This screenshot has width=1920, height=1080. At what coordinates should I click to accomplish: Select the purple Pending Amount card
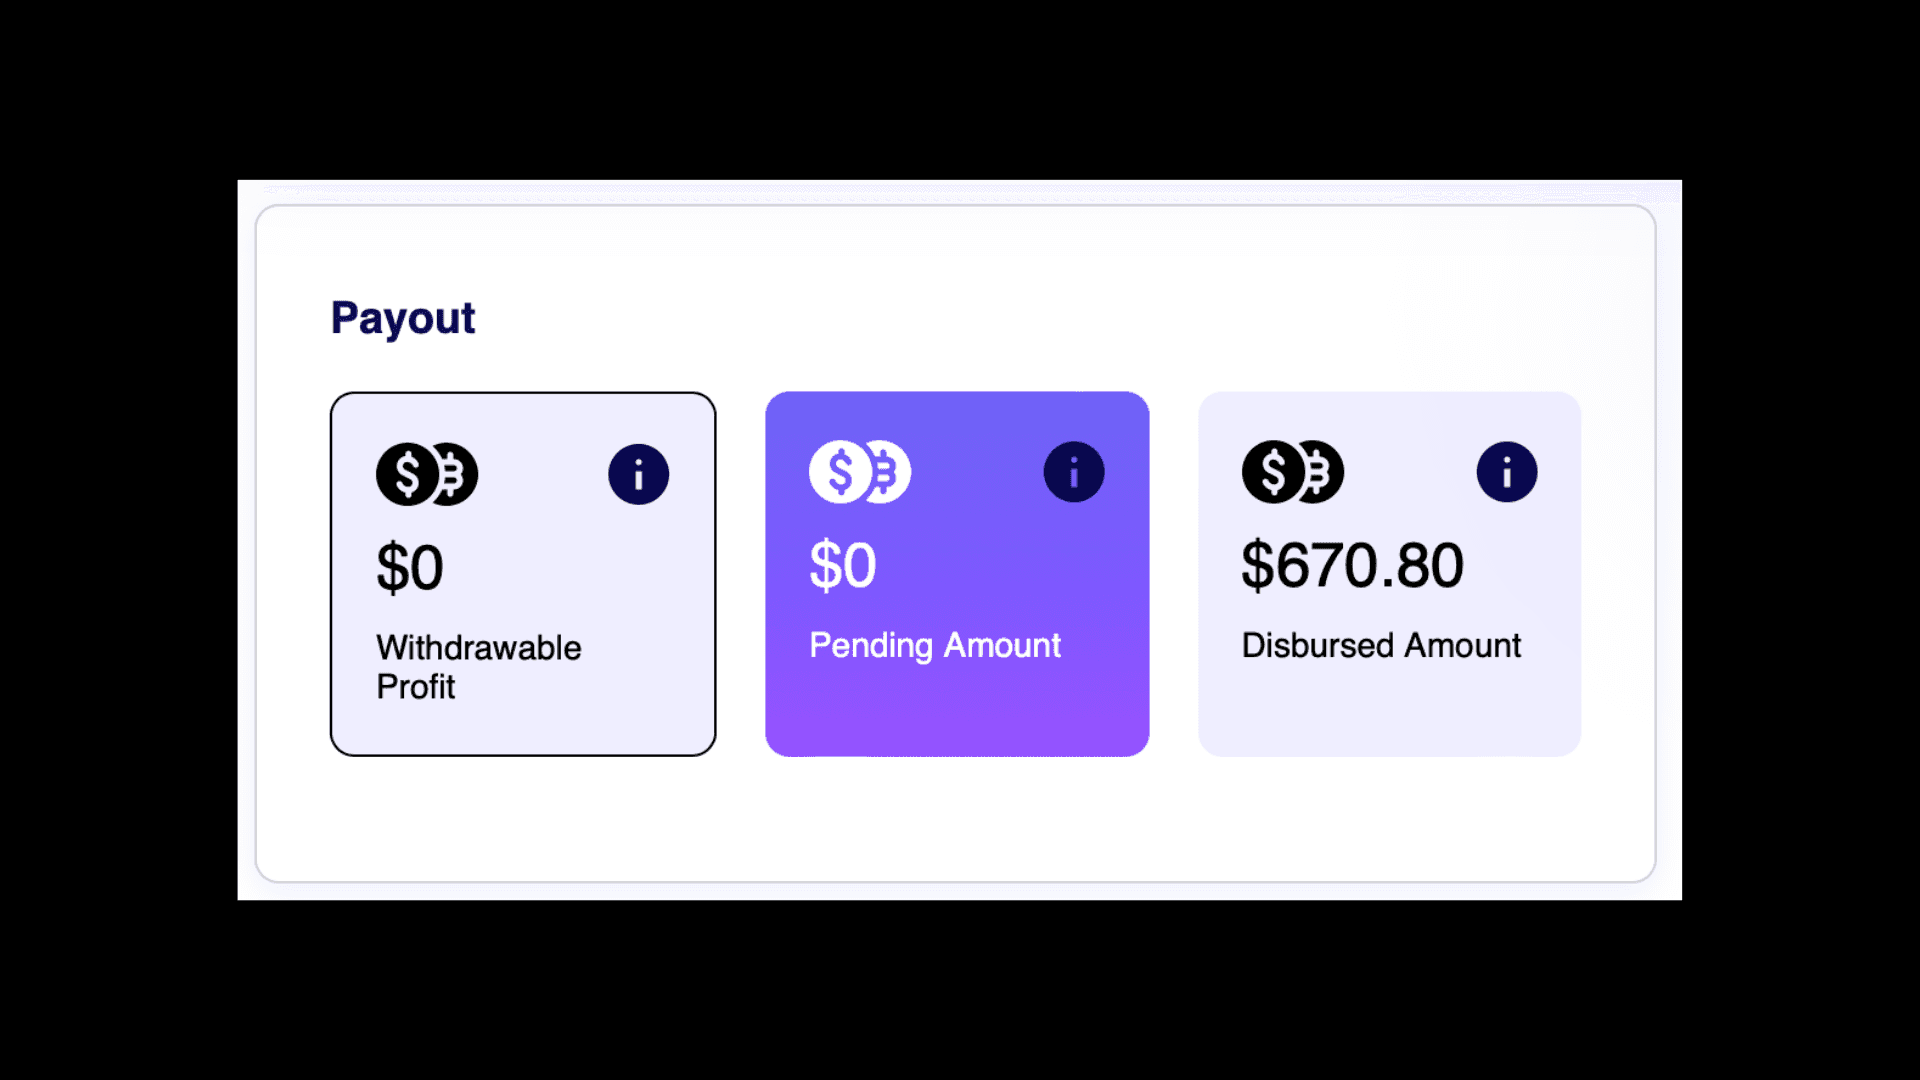tap(957, 574)
